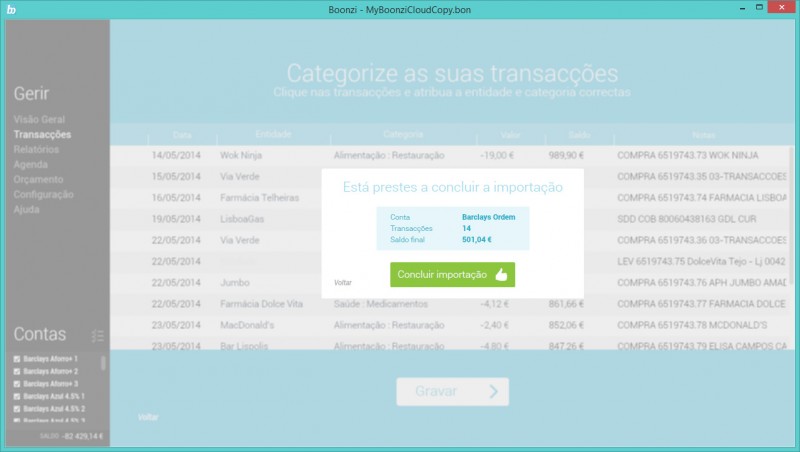Go to Relatórios in the sidebar
Viewport: 800px width, 452px height.
point(36,149)
